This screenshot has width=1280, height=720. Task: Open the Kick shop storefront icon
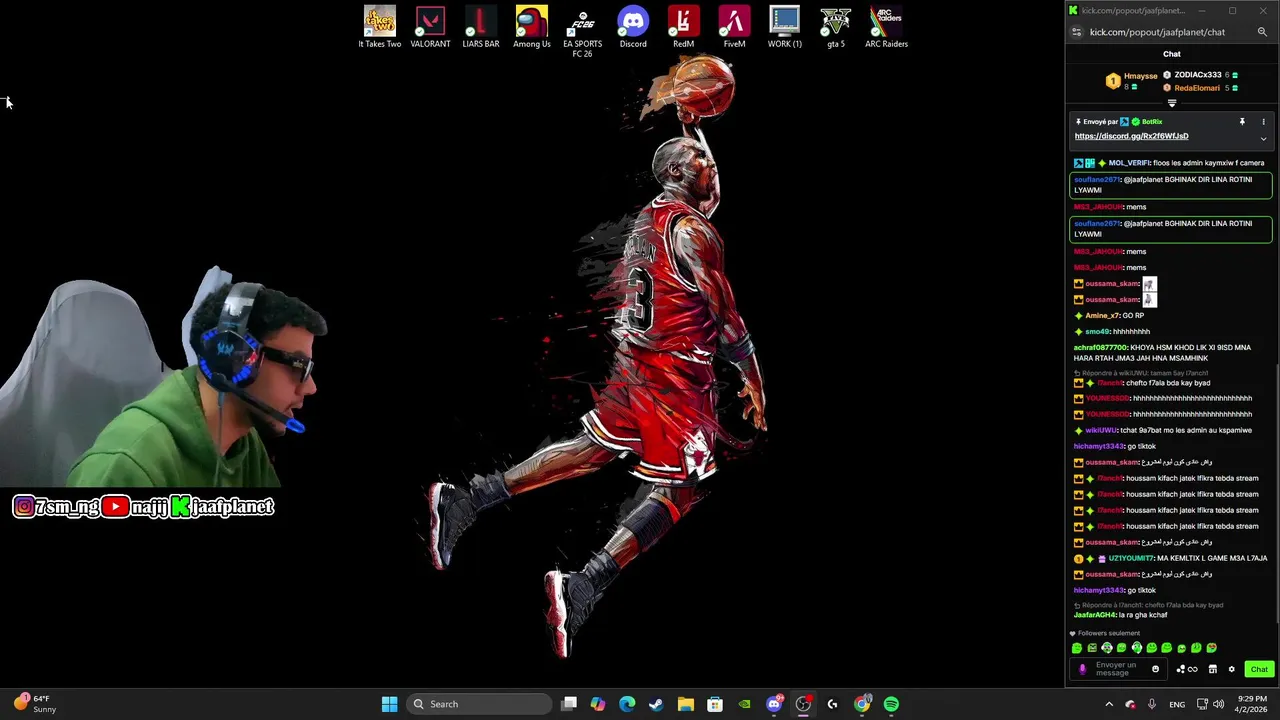click(1213, 669)
